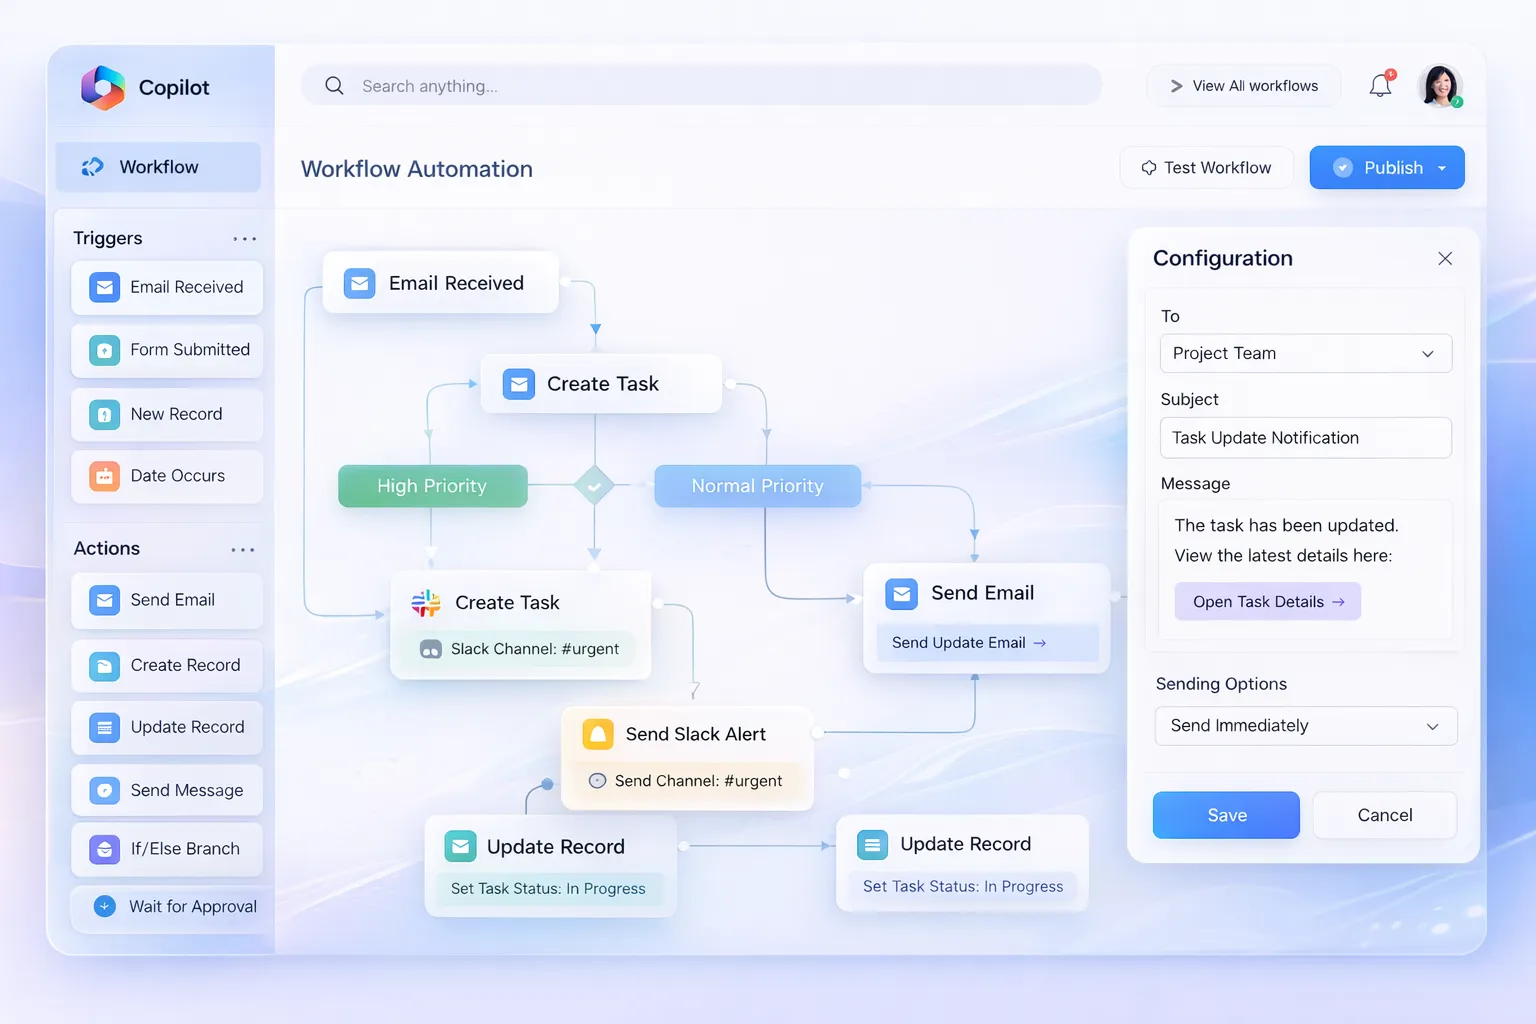Click Send Channel: #urgent text on node

point(698,781)
